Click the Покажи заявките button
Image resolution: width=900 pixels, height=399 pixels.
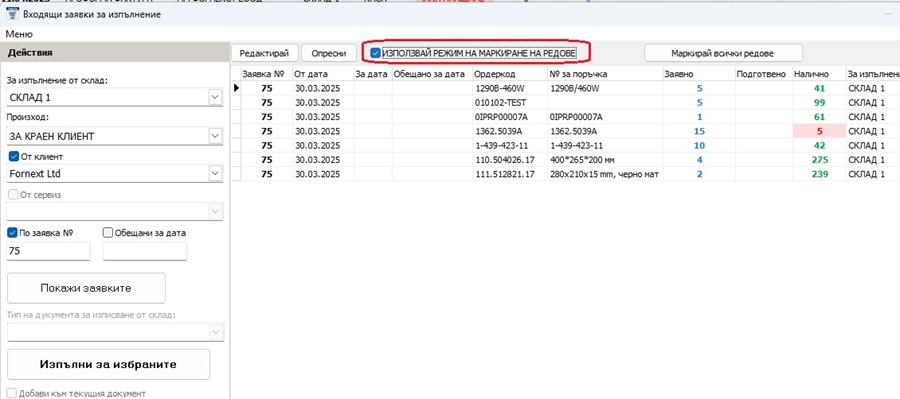(x=86, y=288)
